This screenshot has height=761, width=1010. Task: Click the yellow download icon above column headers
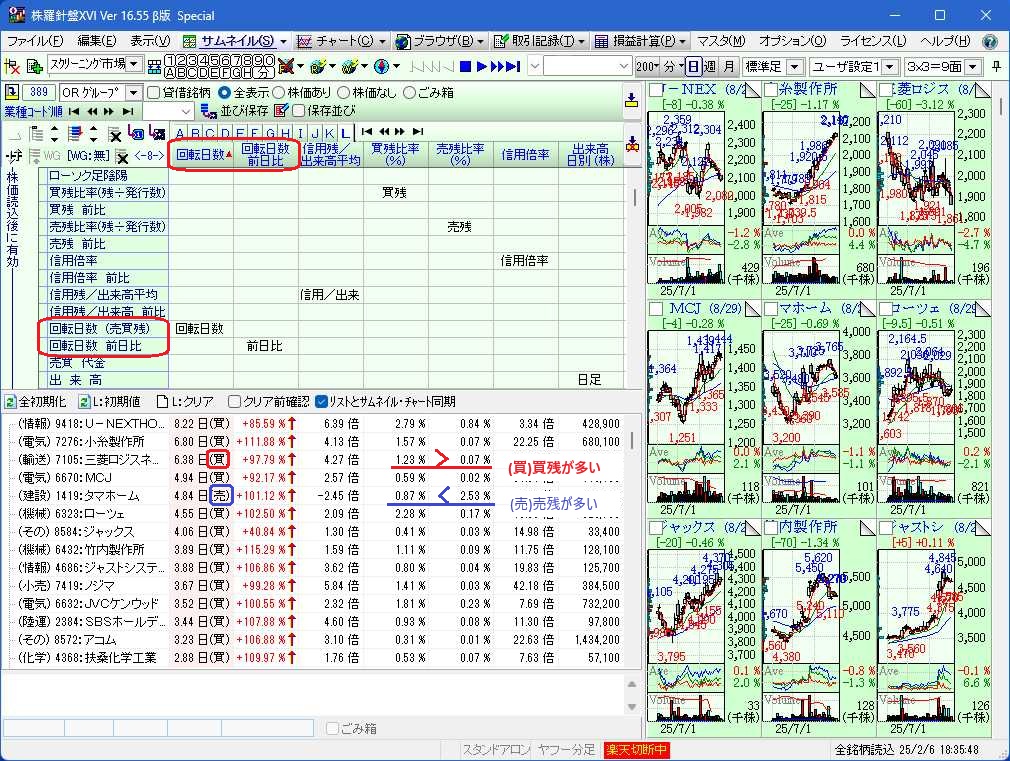tap(631, 99)
